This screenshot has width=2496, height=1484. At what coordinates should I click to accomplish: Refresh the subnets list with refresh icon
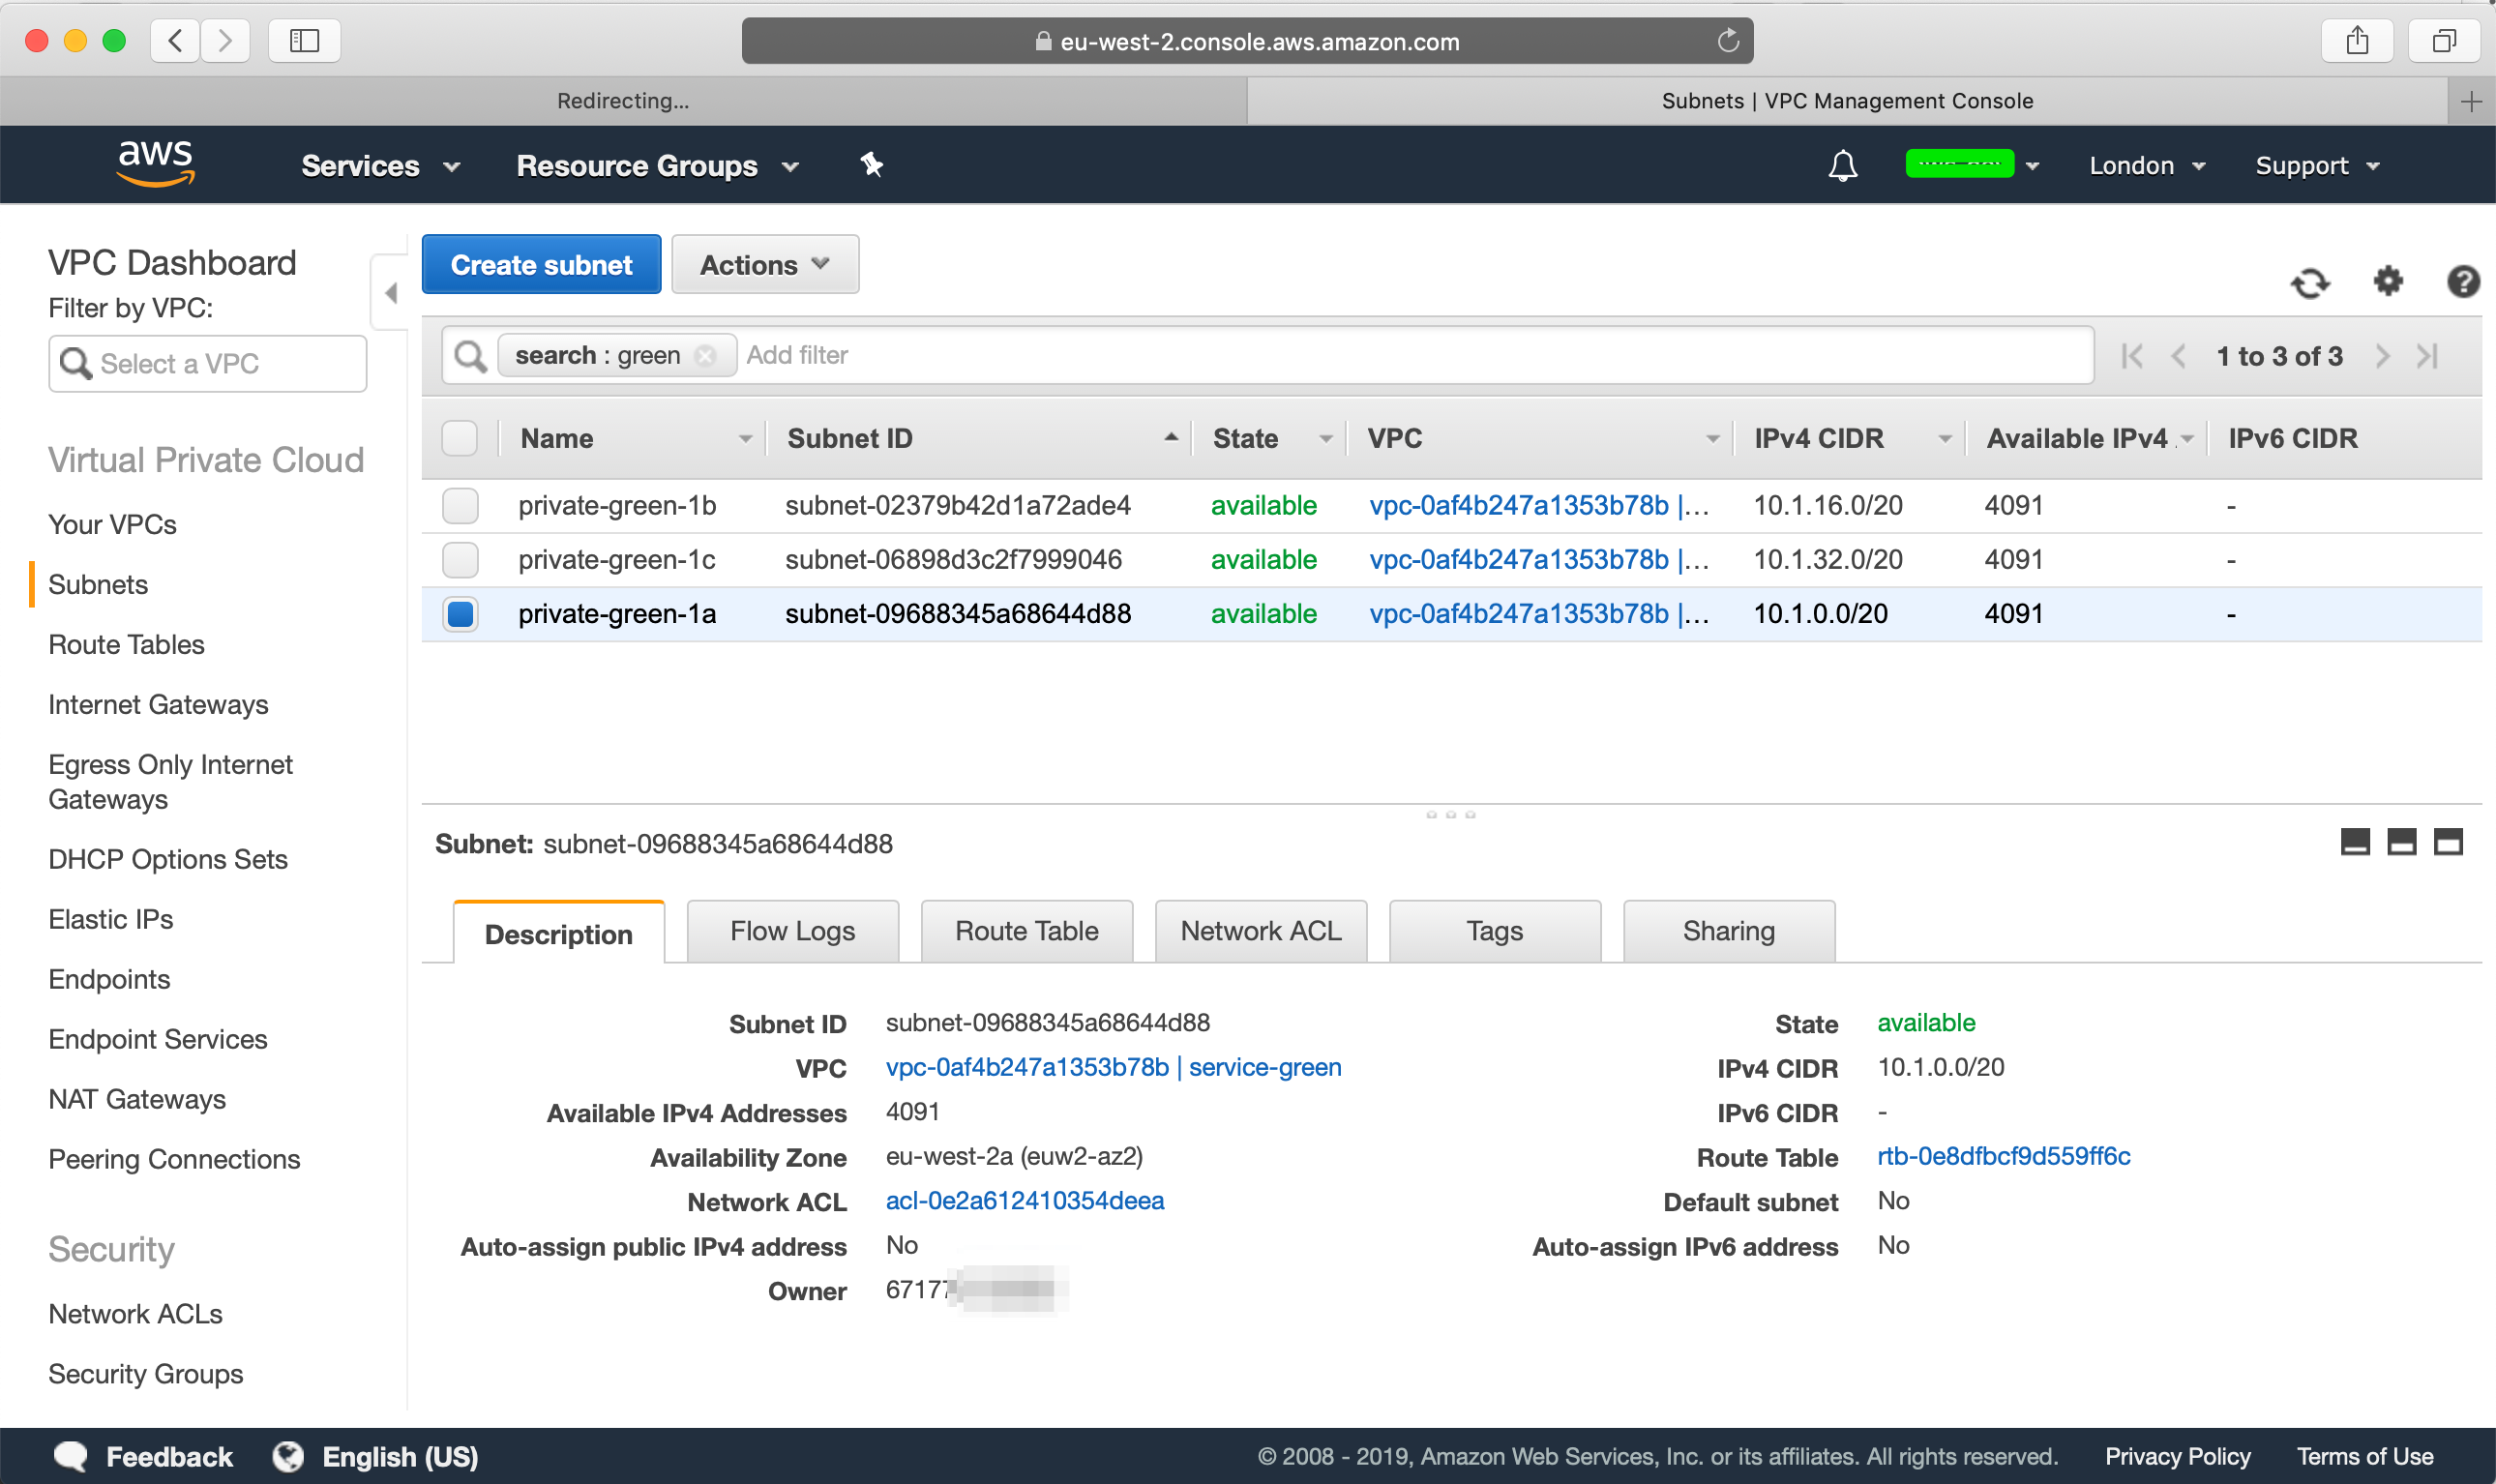(2309, 283)
